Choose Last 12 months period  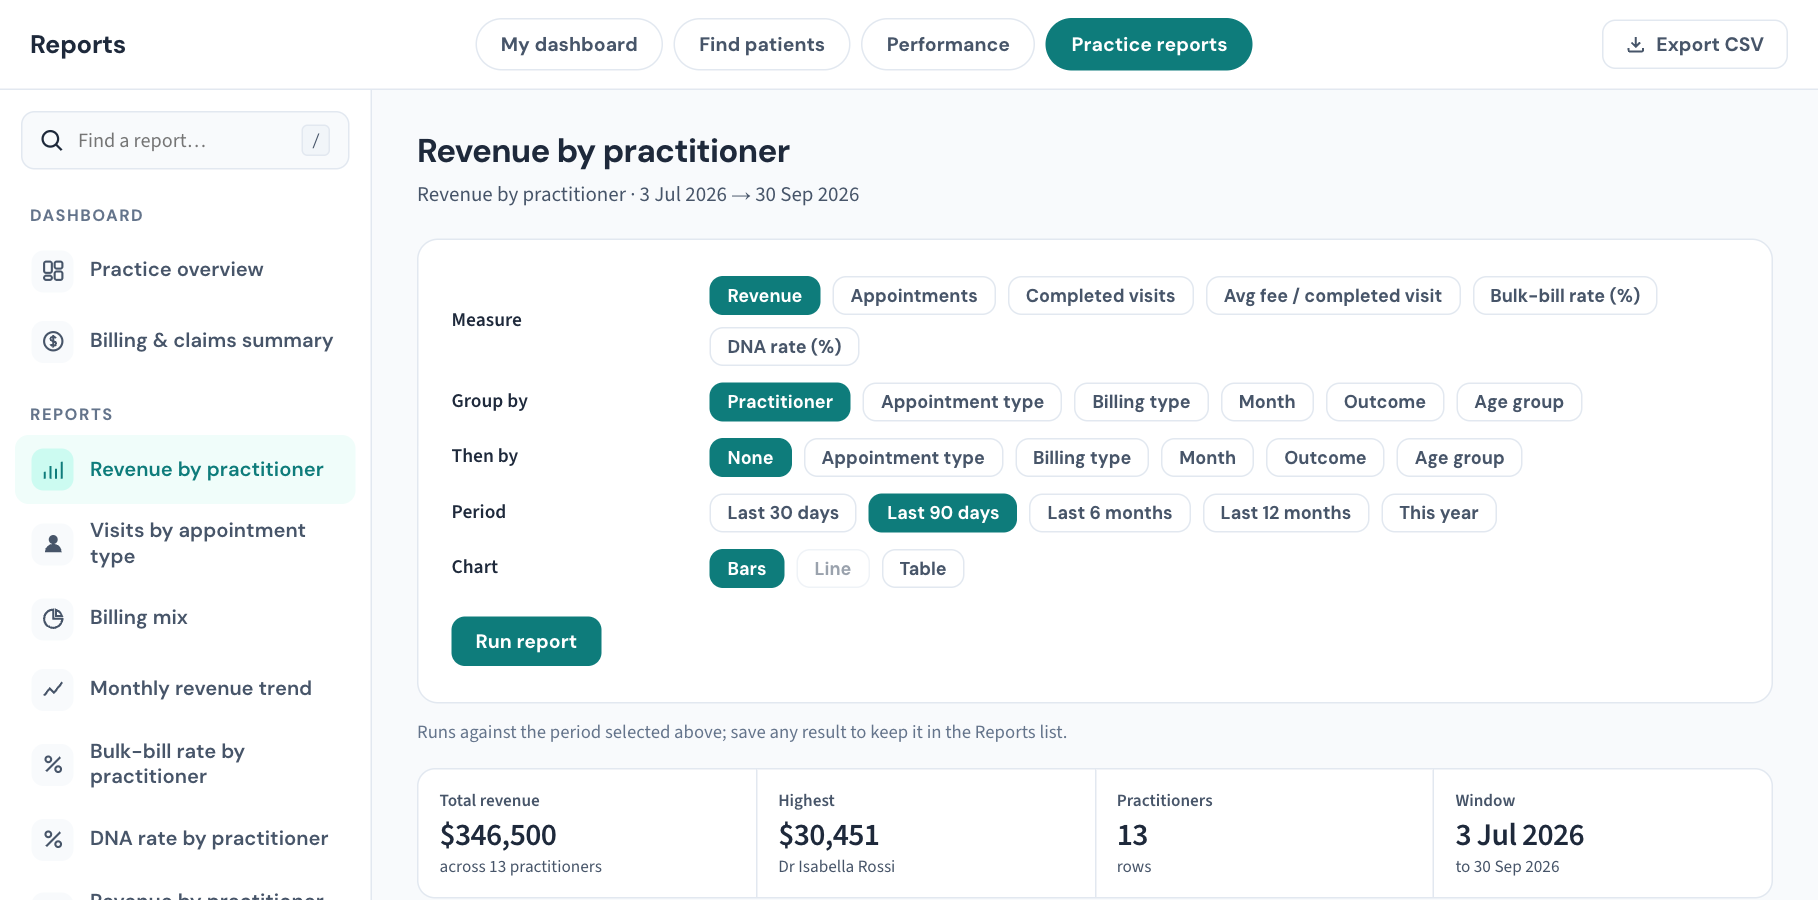(x=1285, y=513)
